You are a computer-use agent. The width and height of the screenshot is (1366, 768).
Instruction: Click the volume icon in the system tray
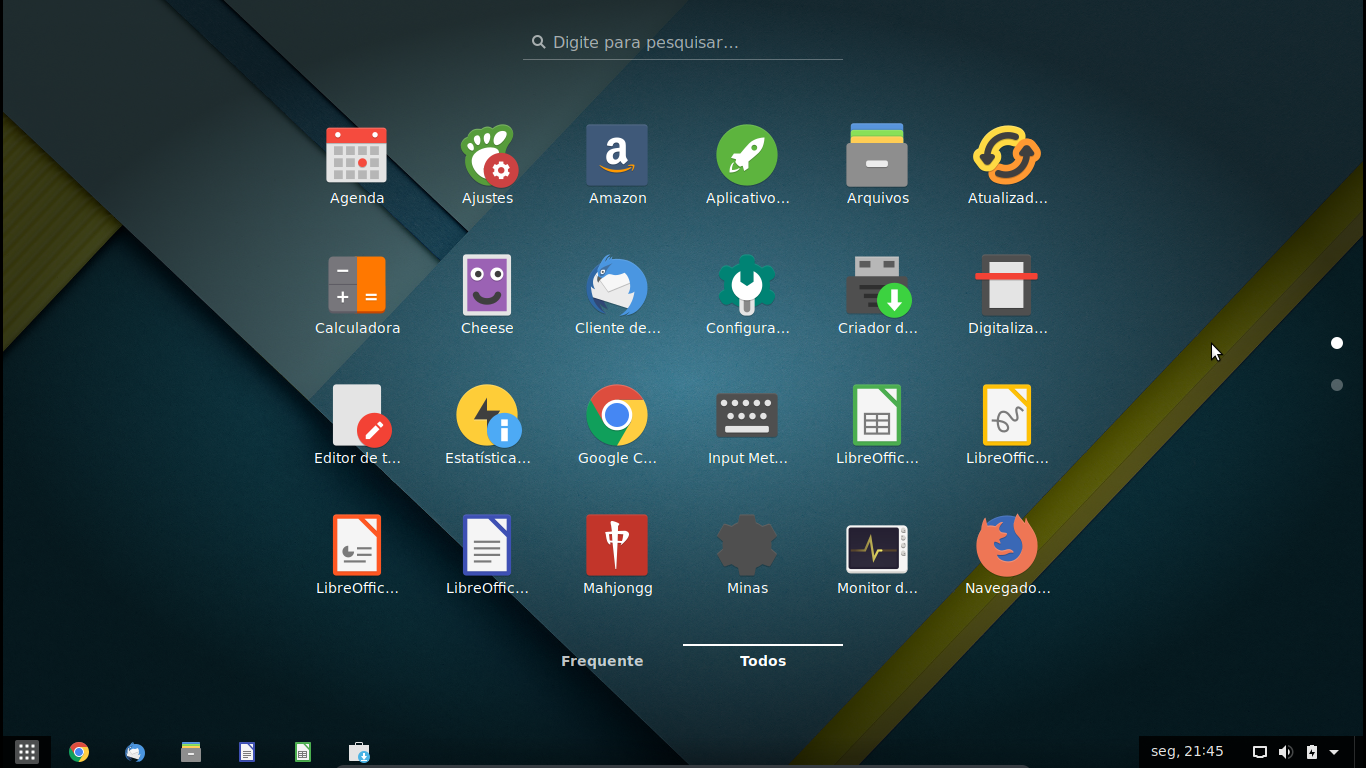pyautogui.click(x=1286, y=751)
